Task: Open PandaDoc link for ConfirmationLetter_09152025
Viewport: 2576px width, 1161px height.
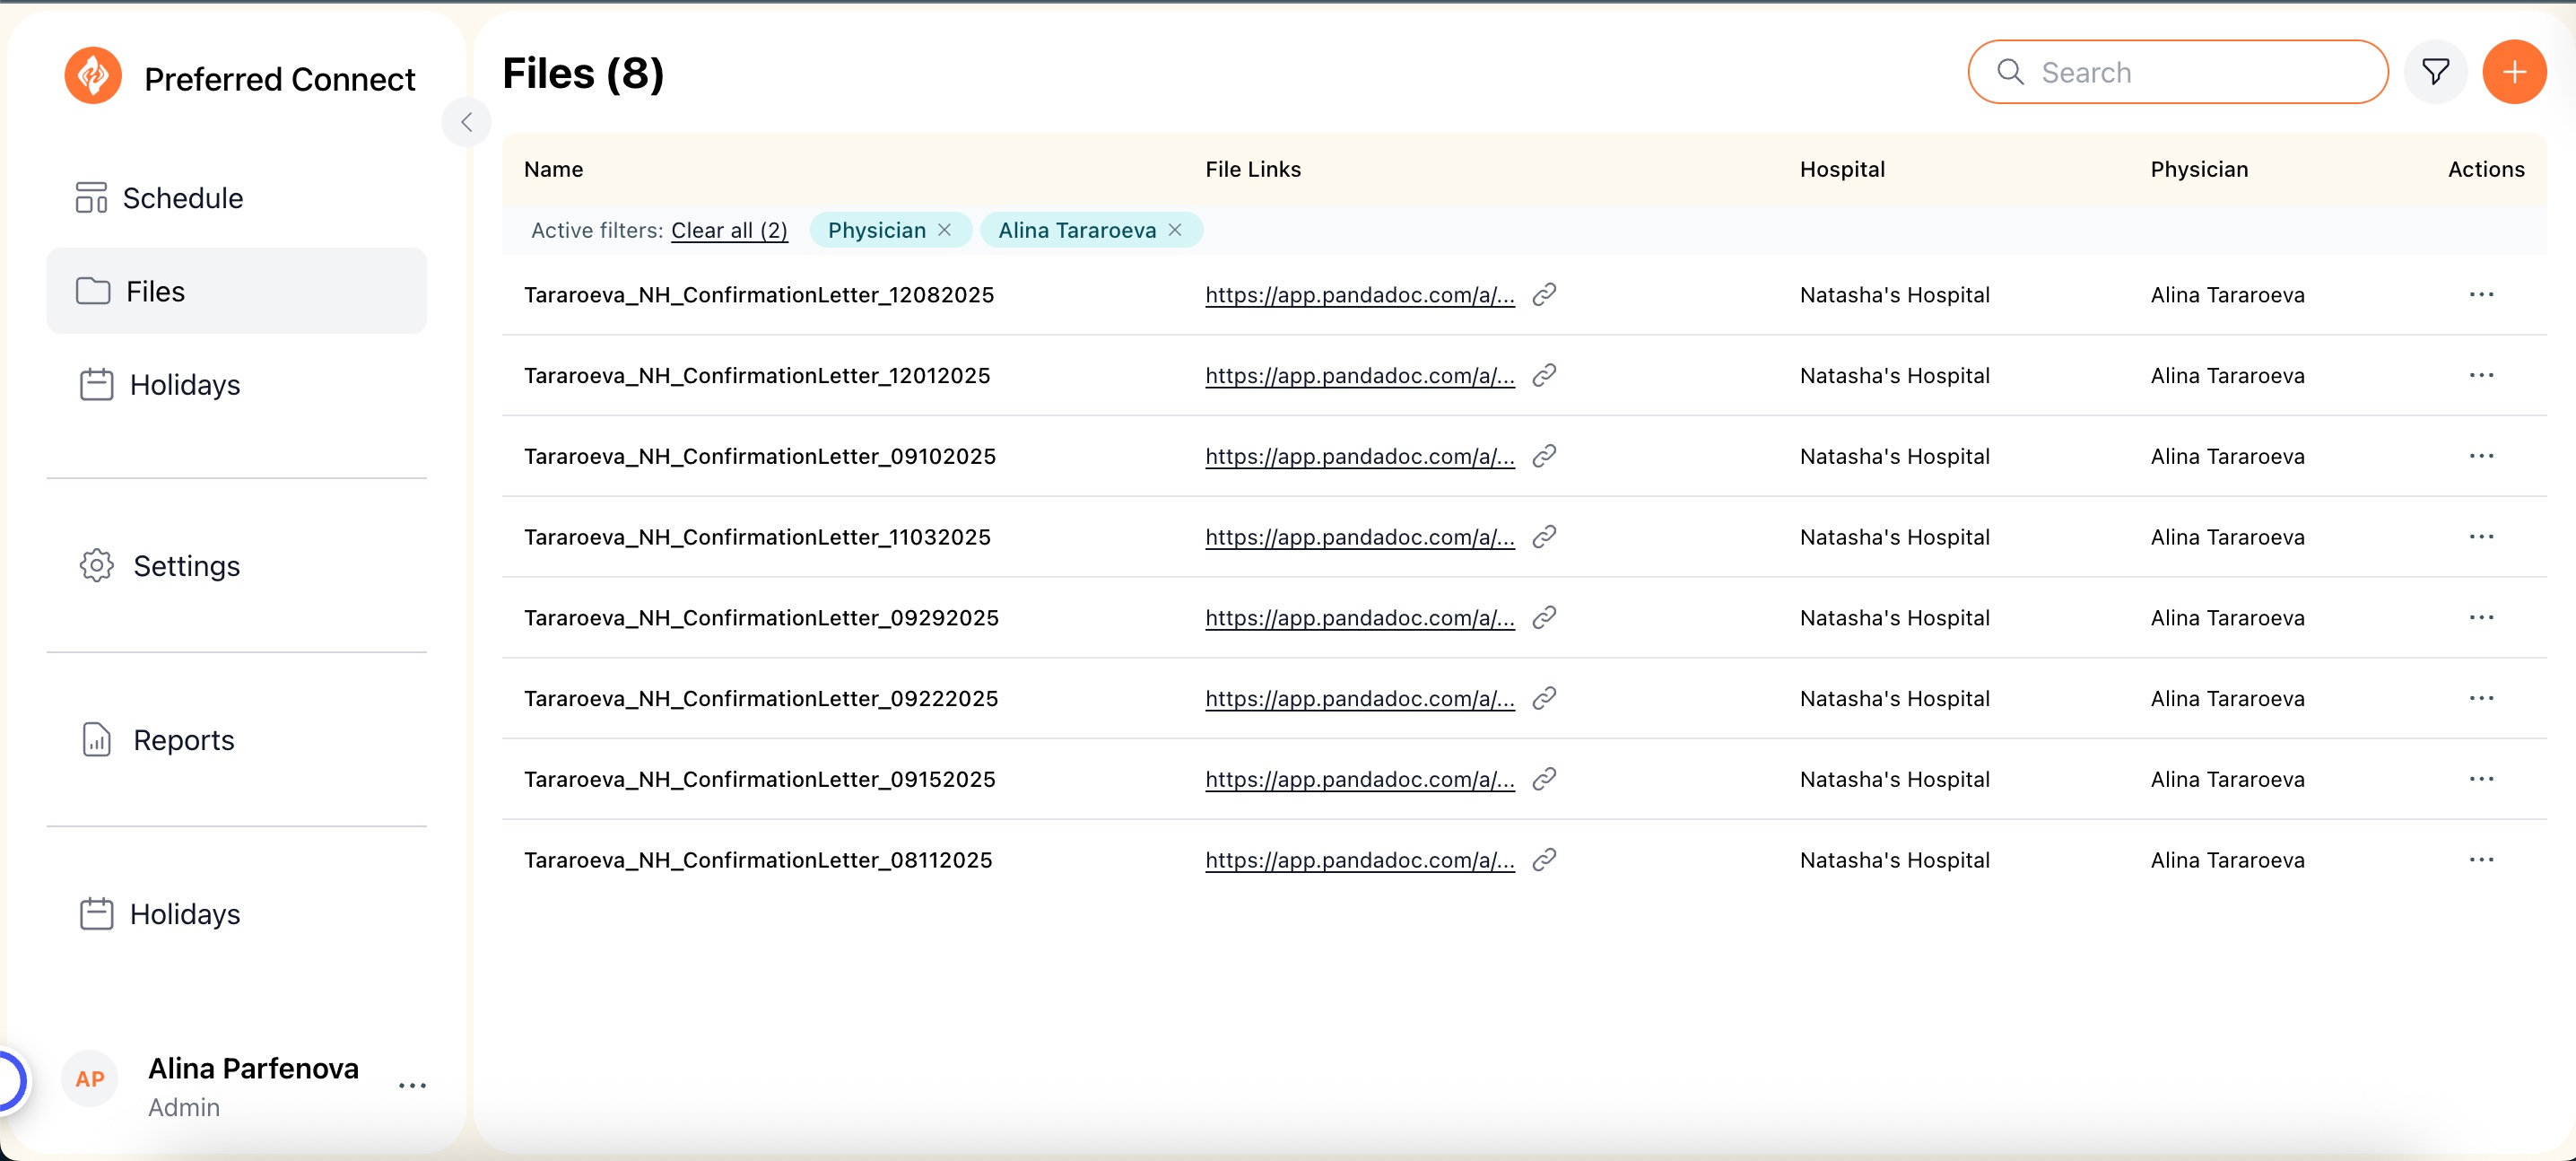Action: tap(1359, 780)
